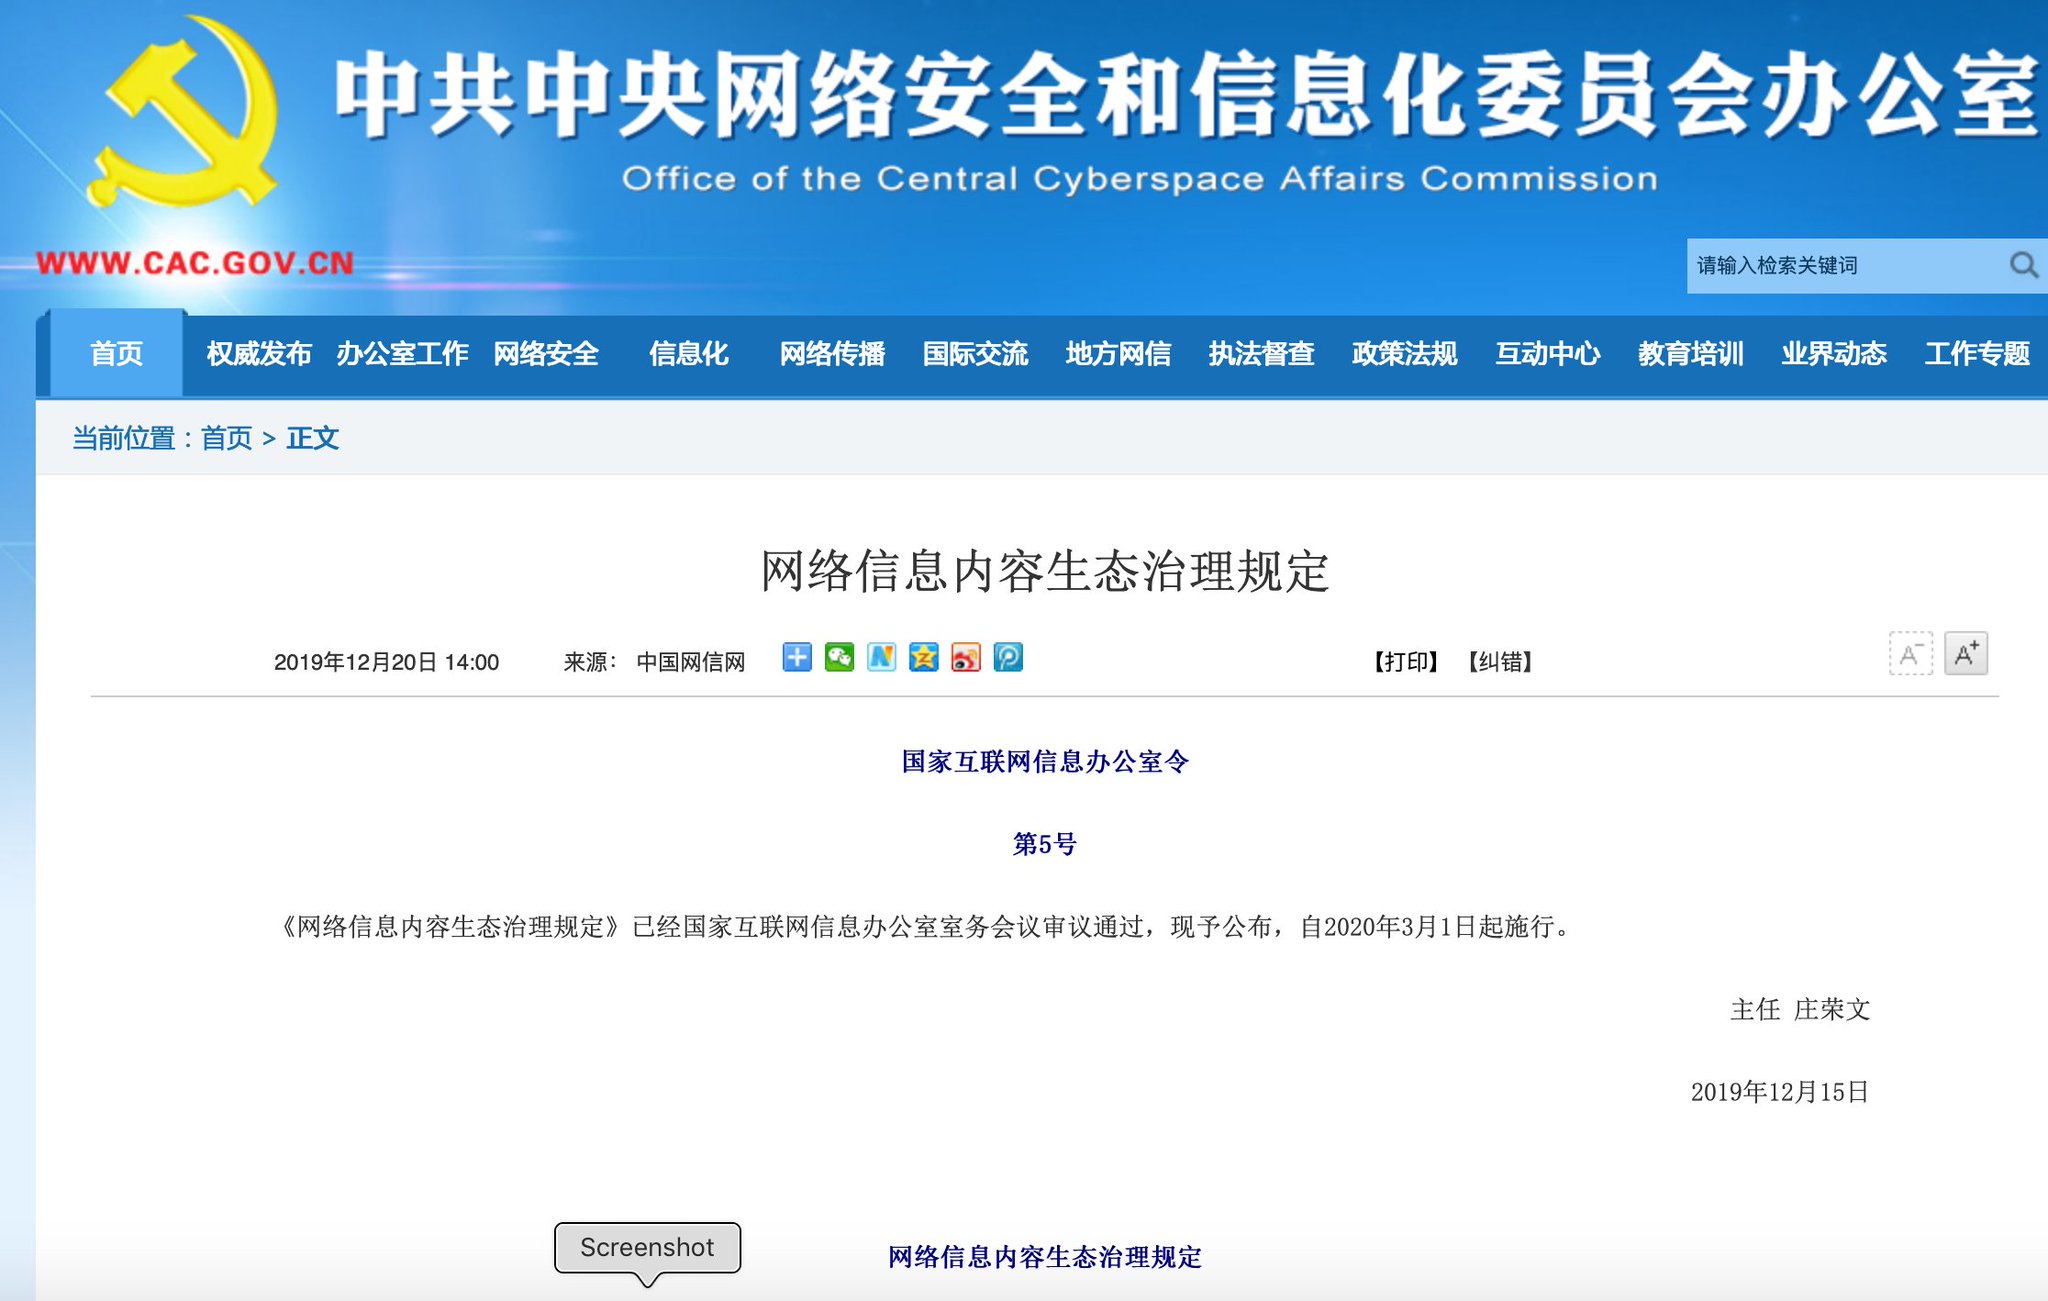
Task: Increase font size with A+ icon
Action: 1966,654
